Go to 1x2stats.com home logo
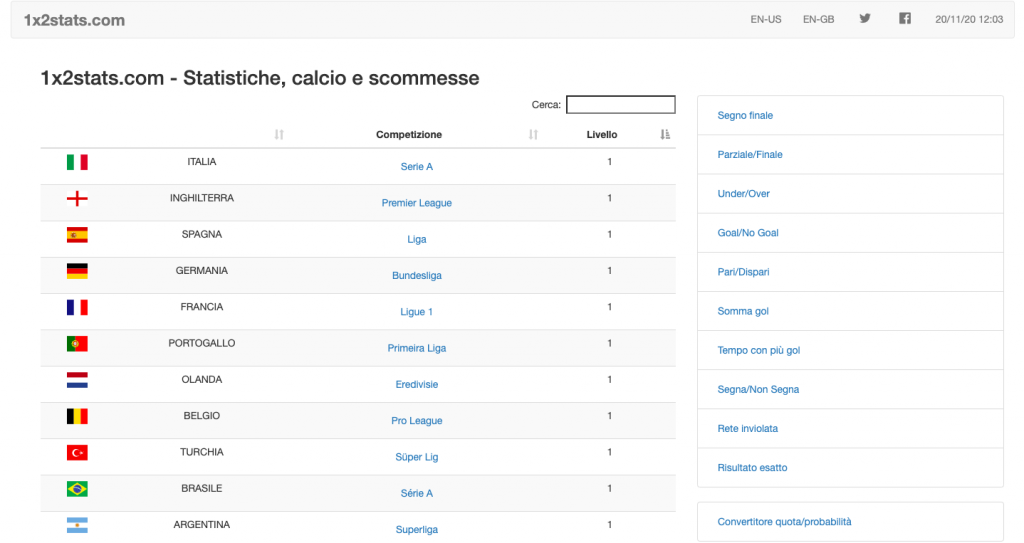The width and height of the screenshot is (1024, 543). click(x=74, y=20)
